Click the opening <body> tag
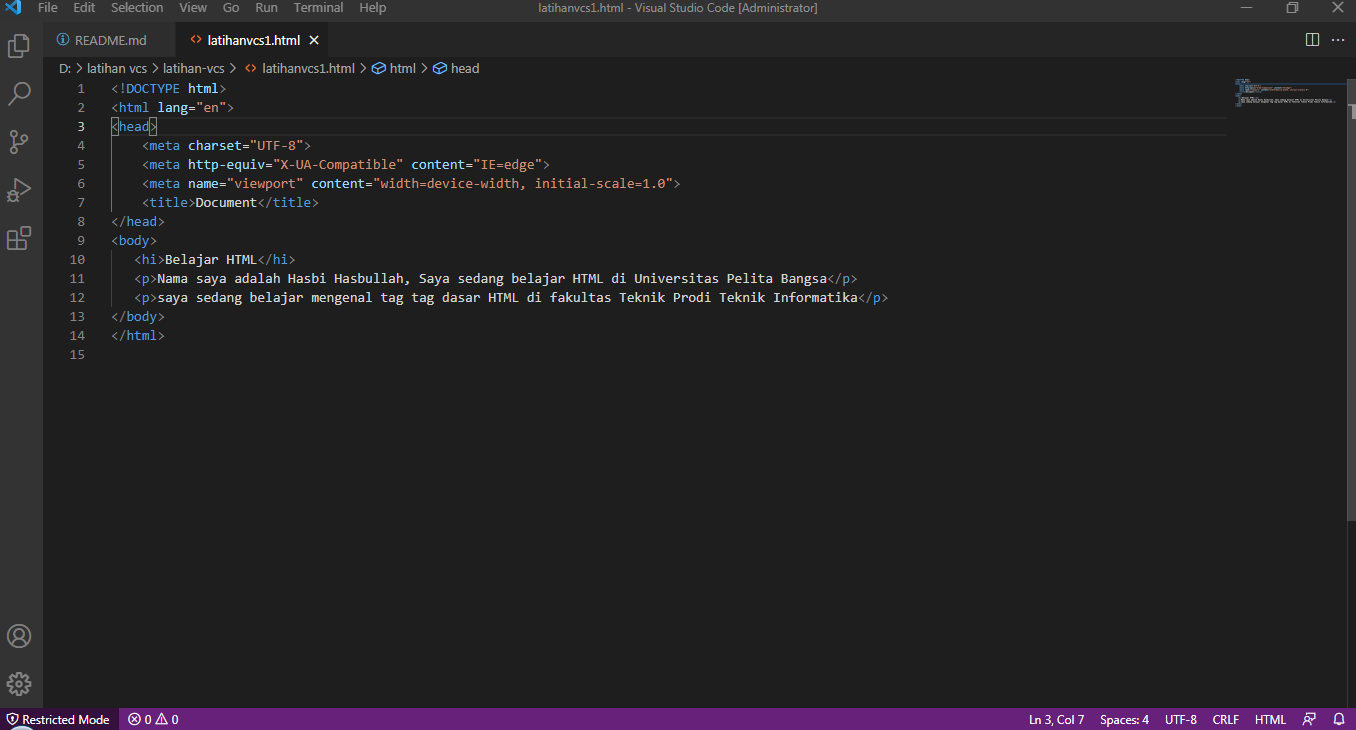 point(134,240)
